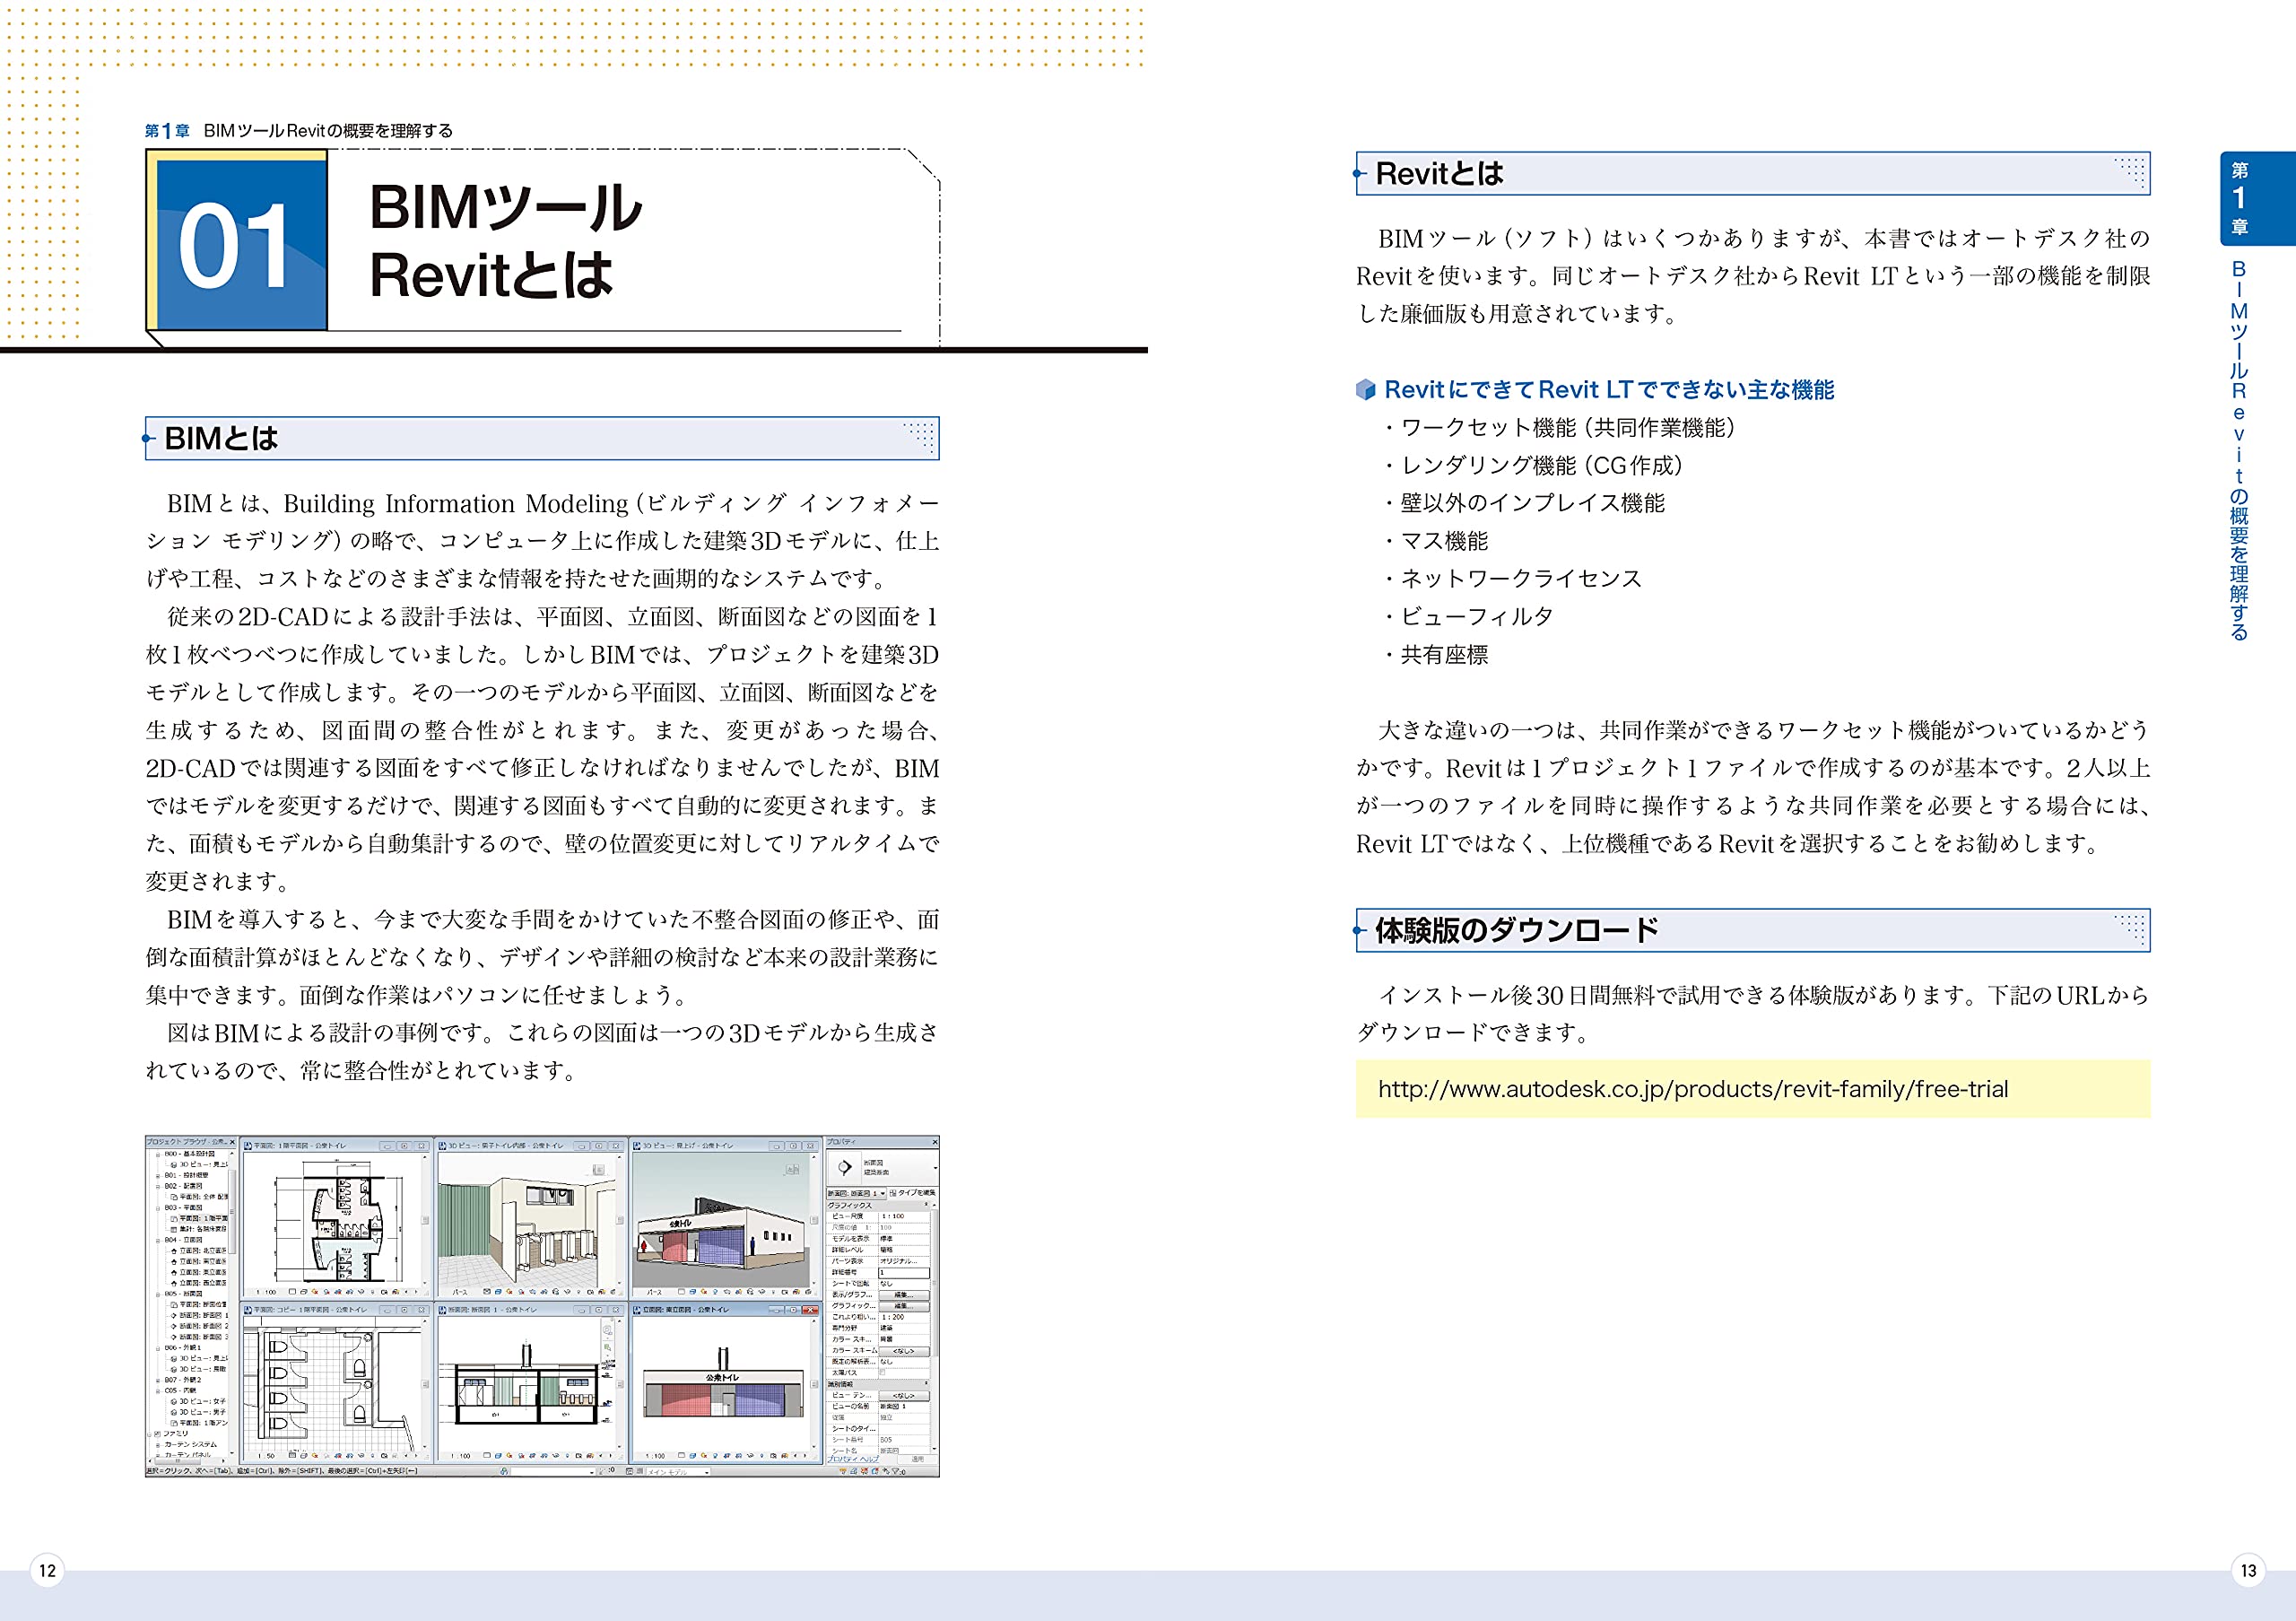Click the 詳細番号 input field
The width and height of the screenshot is (2296, 1621).
[904, 1272]
